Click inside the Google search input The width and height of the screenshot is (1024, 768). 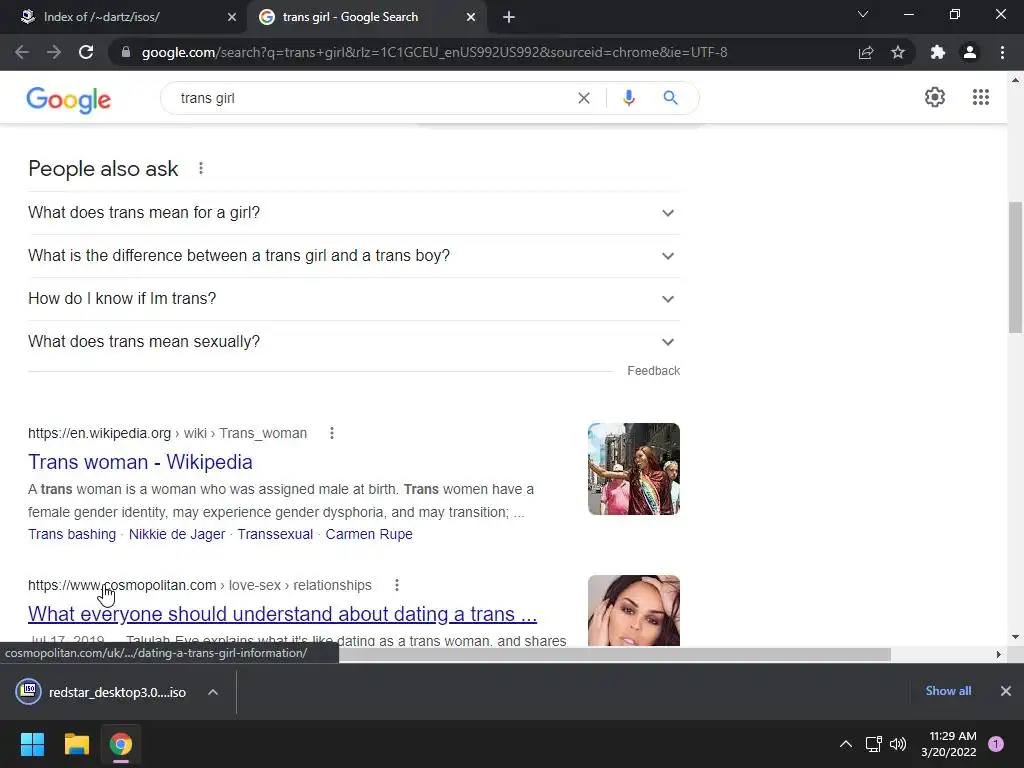(372, 98)
